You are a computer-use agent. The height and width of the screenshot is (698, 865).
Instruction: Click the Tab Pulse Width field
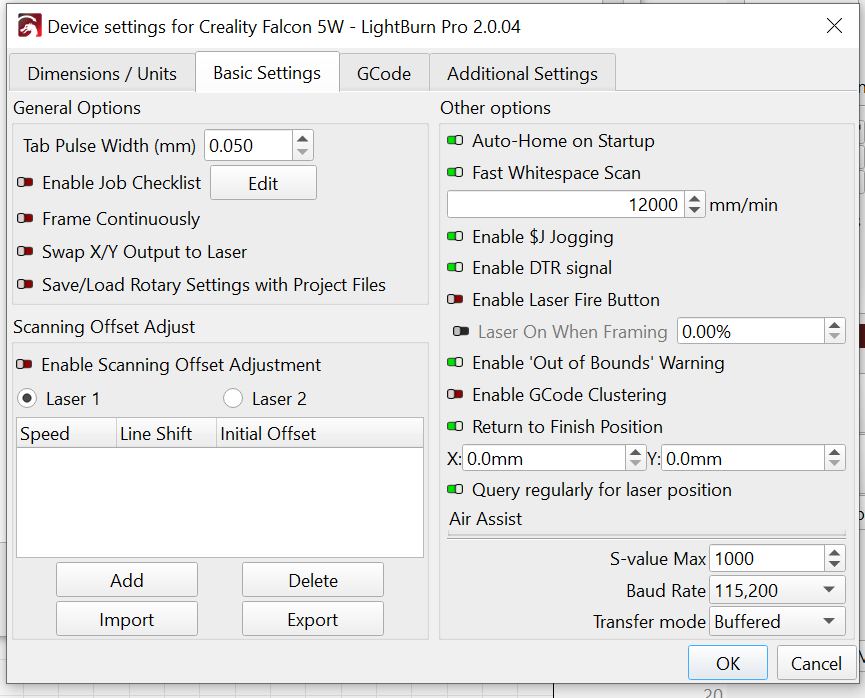pyautogui.click(x=249, y=146)
